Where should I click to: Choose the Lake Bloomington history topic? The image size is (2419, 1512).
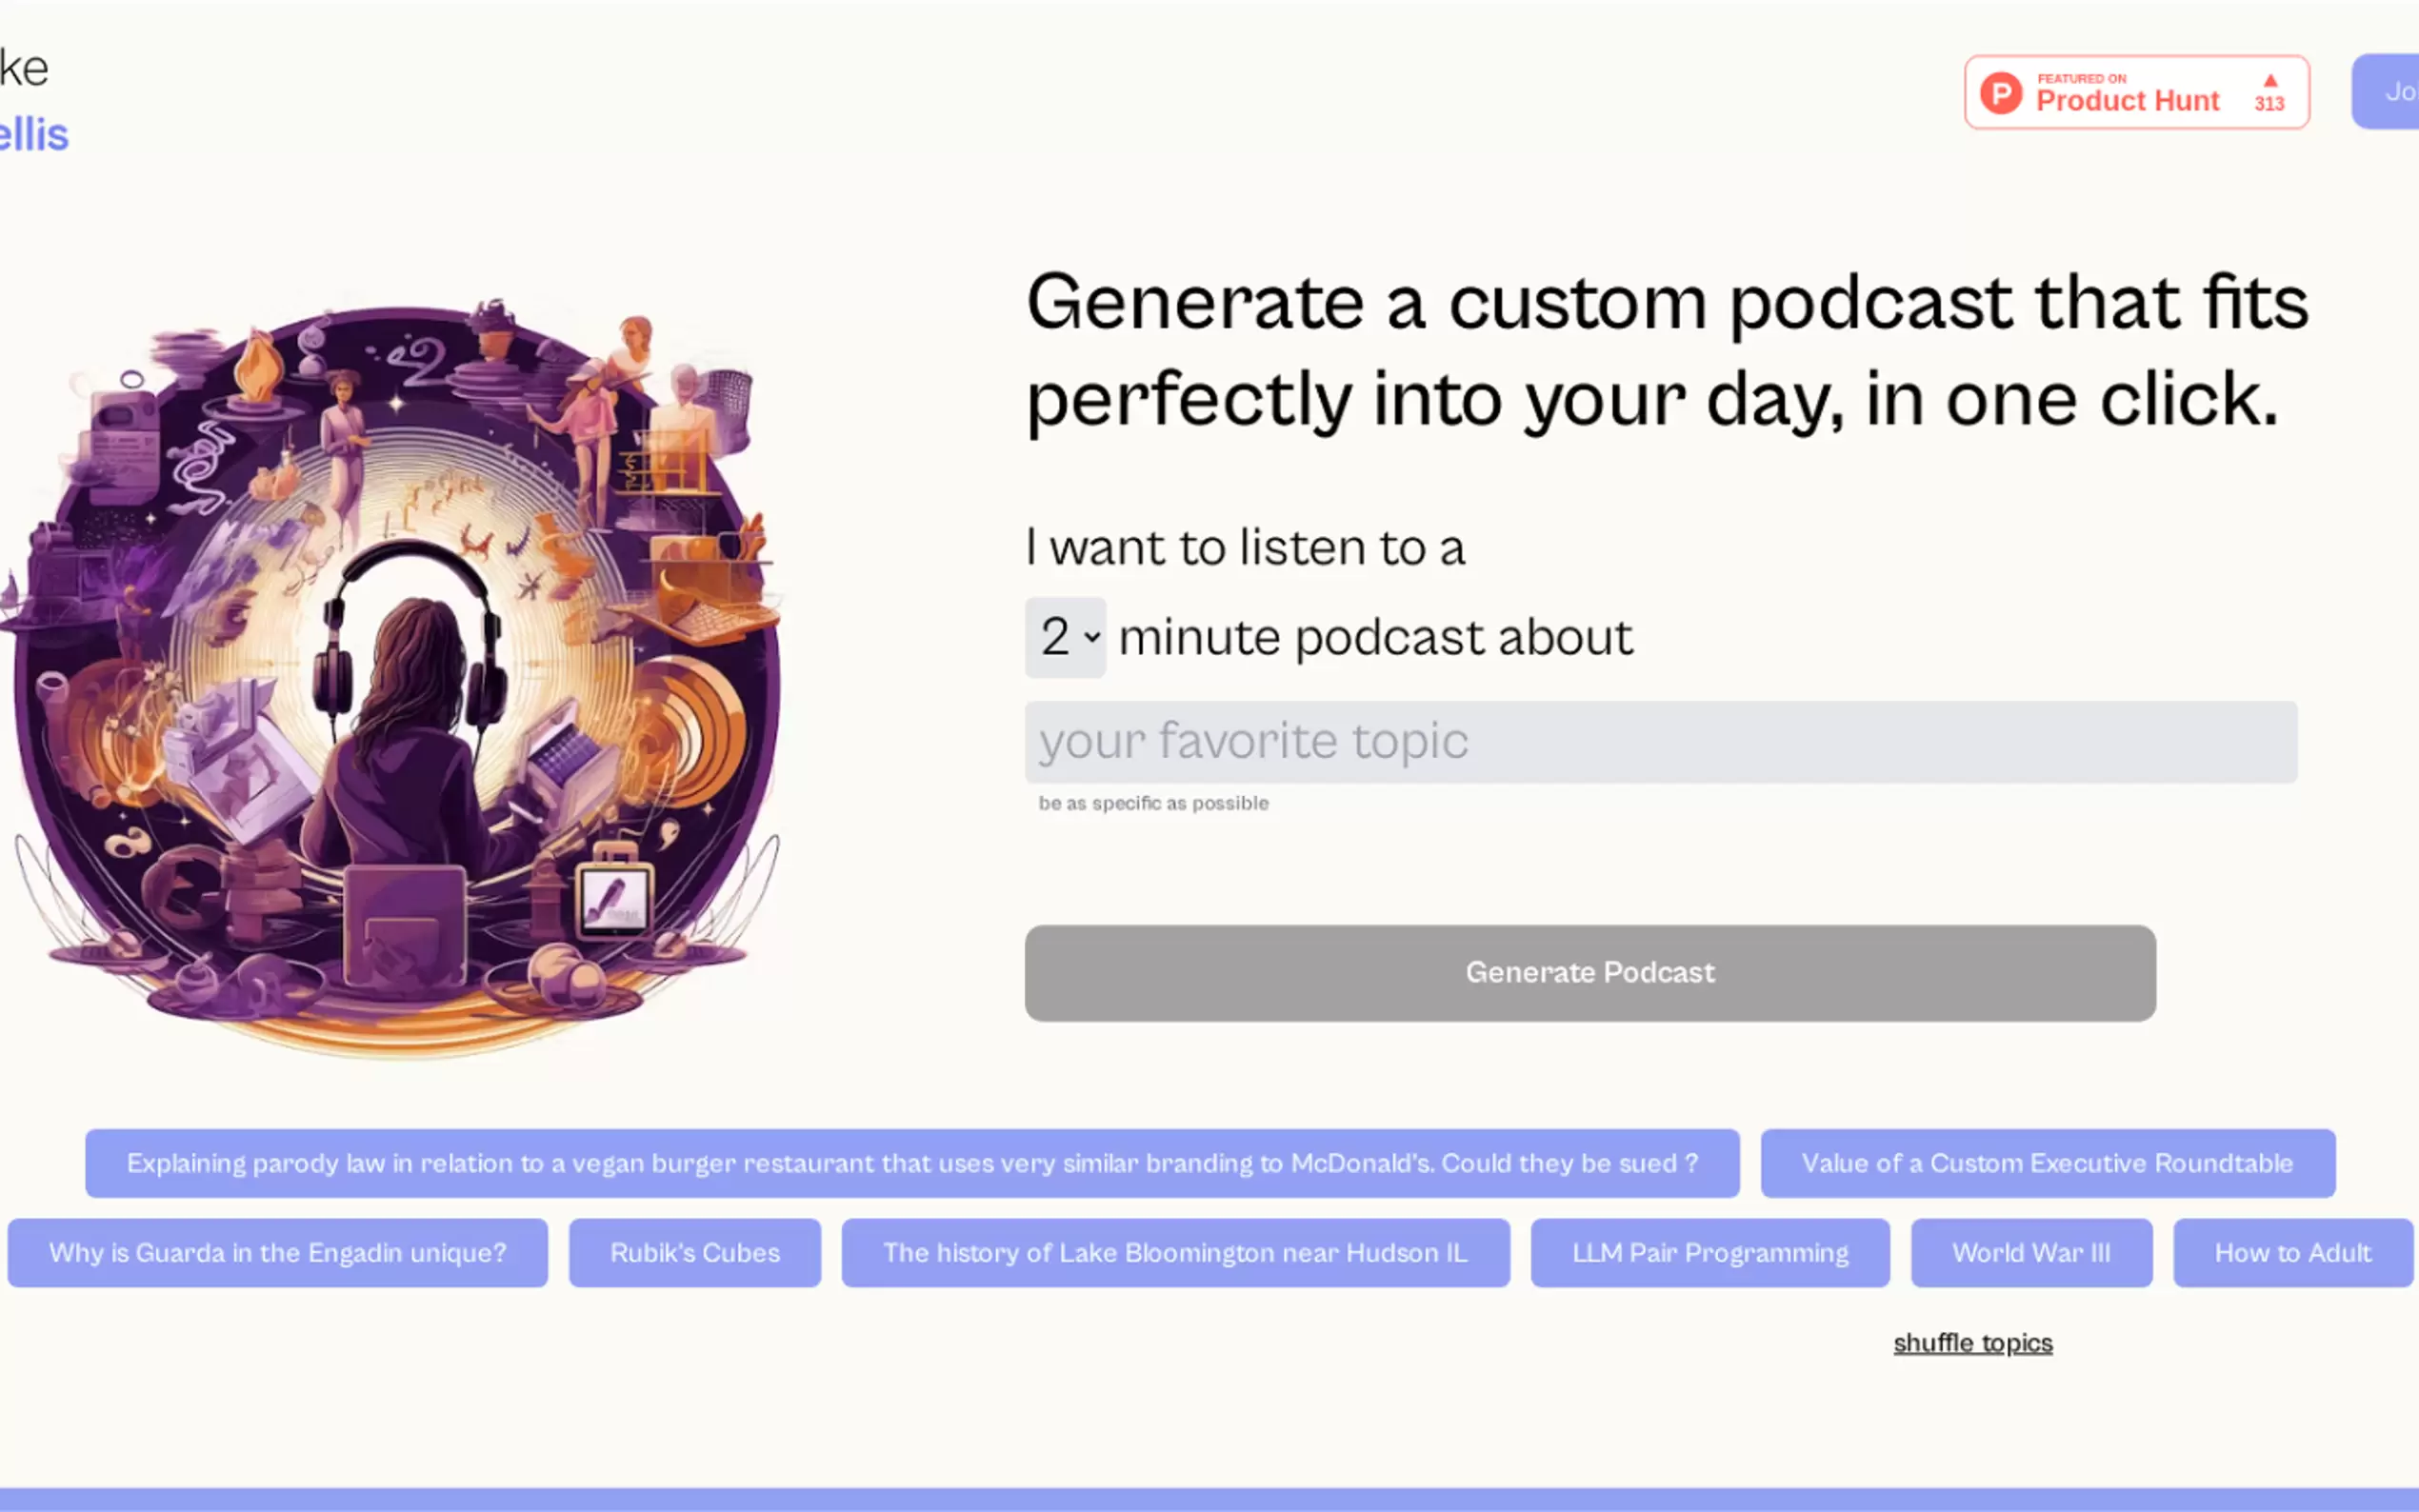click(1175, 1253)
